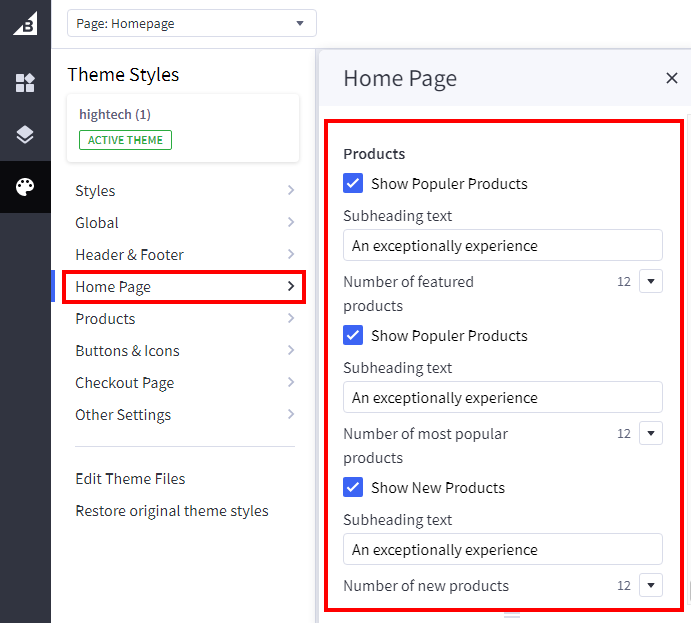Open Number of new products dropdown
The width and height of the screenshot is (691, 623).
650,586
